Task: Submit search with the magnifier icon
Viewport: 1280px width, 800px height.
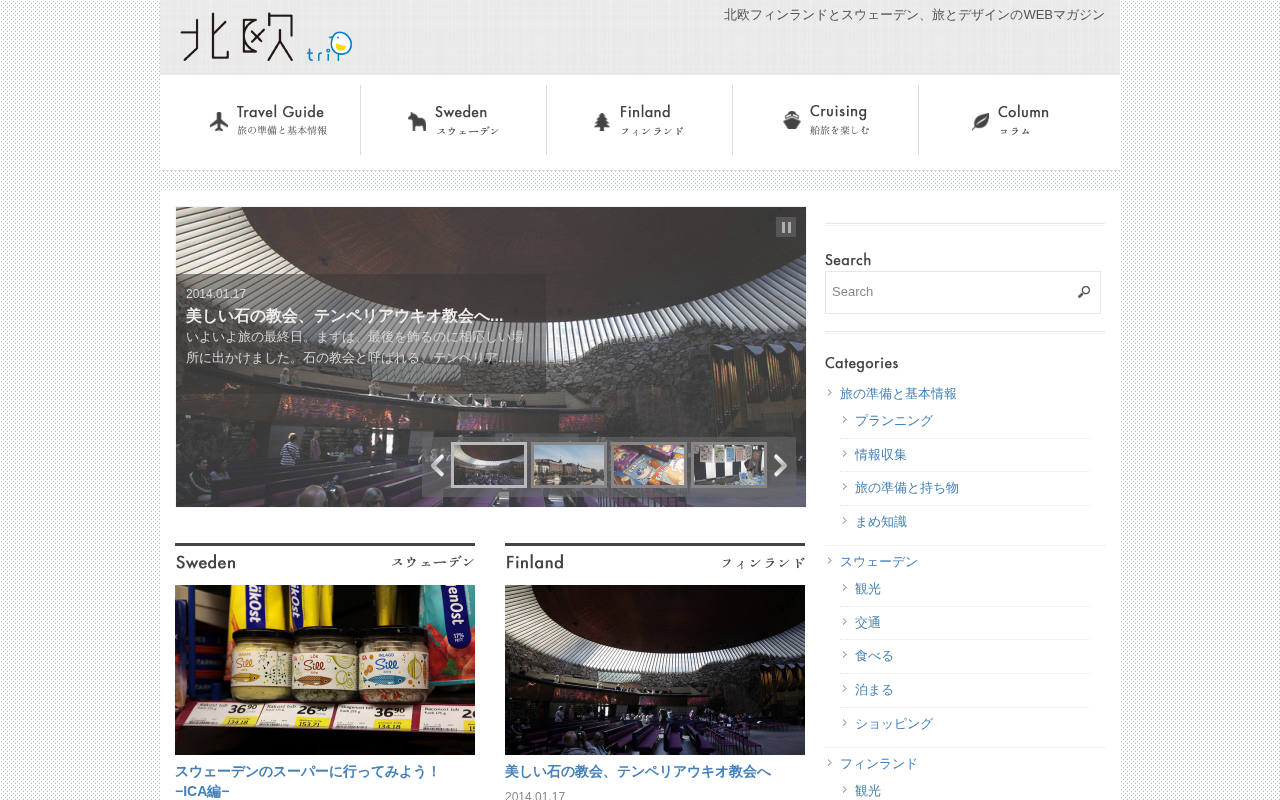Action: click(1084, 292)
